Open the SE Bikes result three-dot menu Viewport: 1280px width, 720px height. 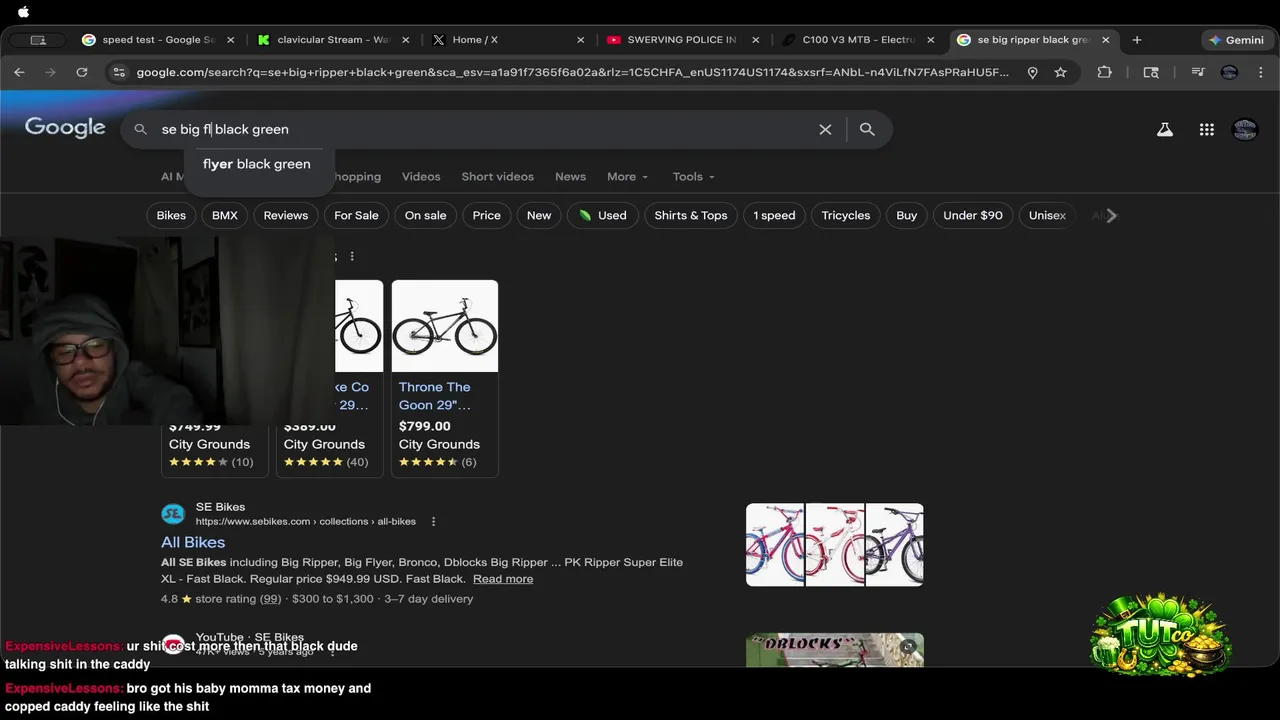pos(433,522)
